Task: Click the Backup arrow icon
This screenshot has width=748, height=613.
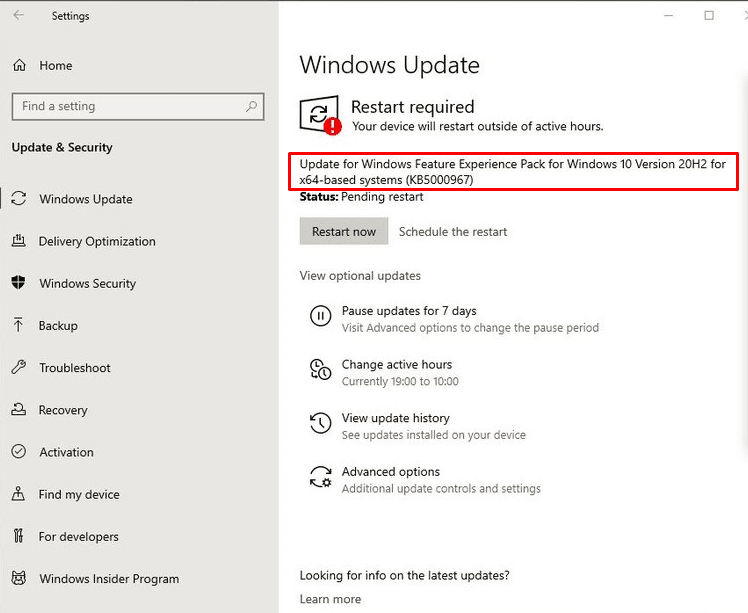Action: [18, 325]
